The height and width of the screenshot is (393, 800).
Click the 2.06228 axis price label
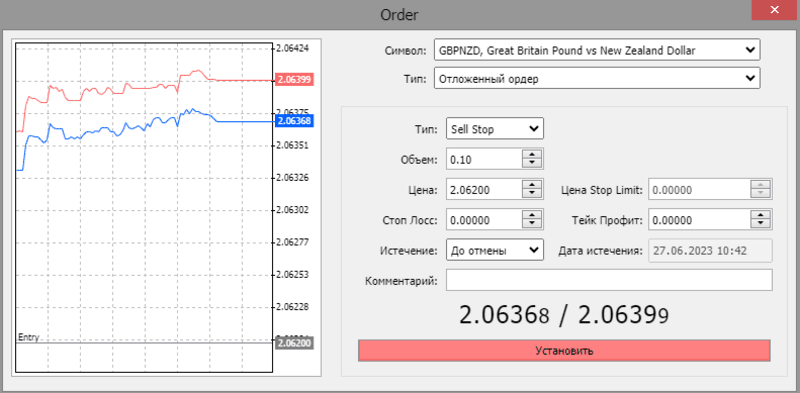click(293, 307)
